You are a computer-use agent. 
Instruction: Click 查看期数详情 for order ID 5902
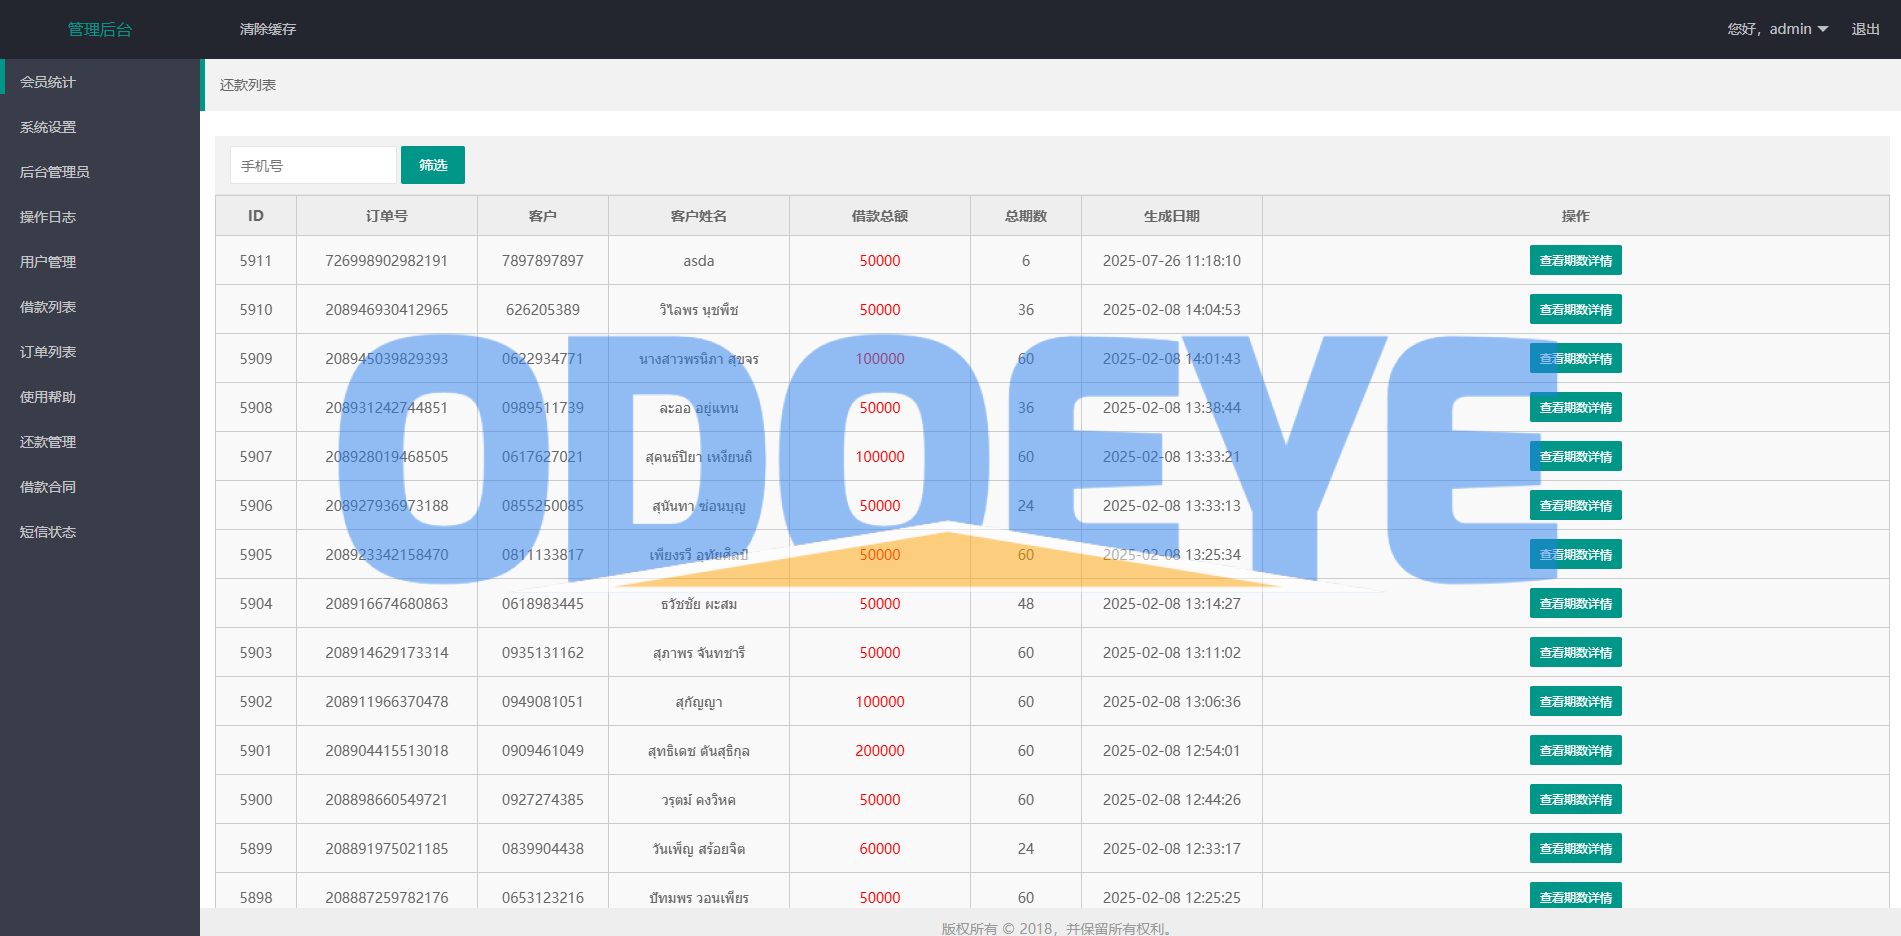1575,701
